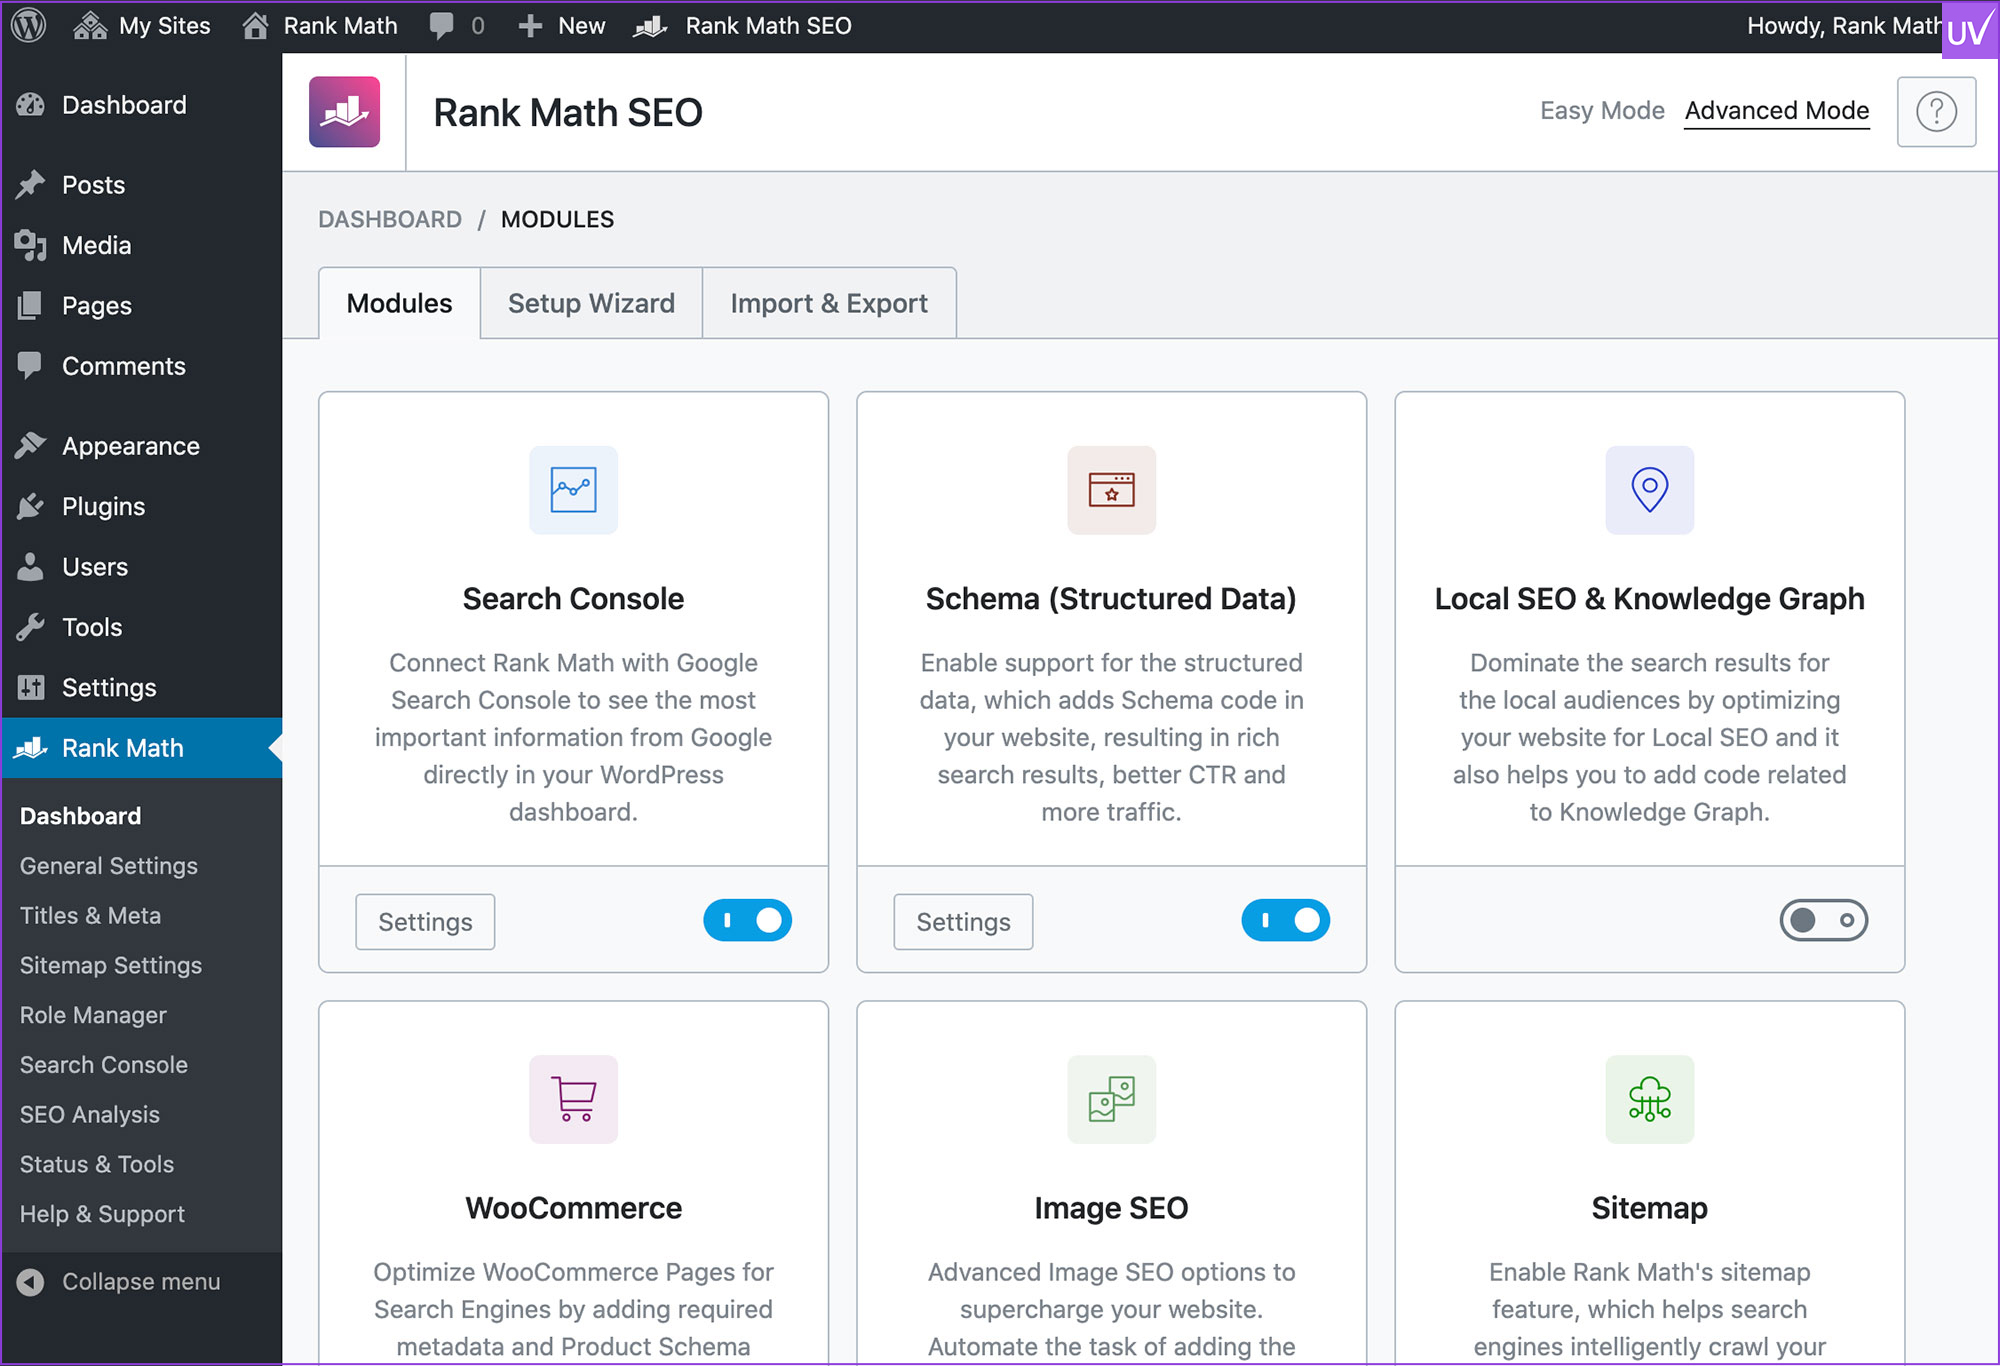Image resolution: width=2000 pixels, height=1366 pixels.
Task: Toggle off the Schema module
Action: (1286, 920)
